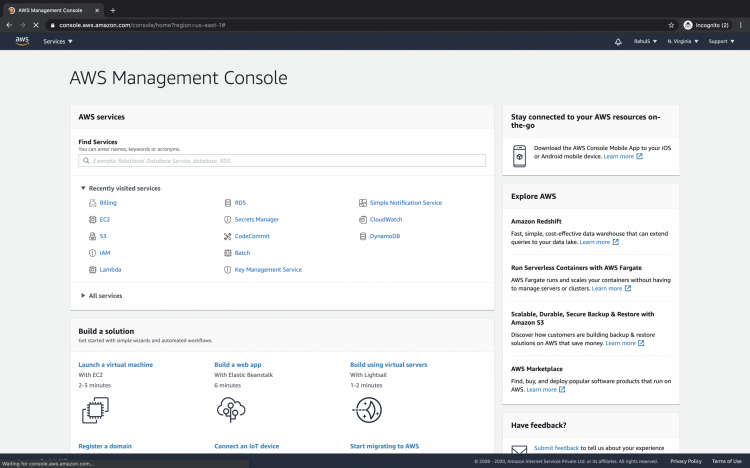The height and width of the screenshot is (468, 750).
Task: Click Start migrating to AWS link
Action: tap(385, 446)
